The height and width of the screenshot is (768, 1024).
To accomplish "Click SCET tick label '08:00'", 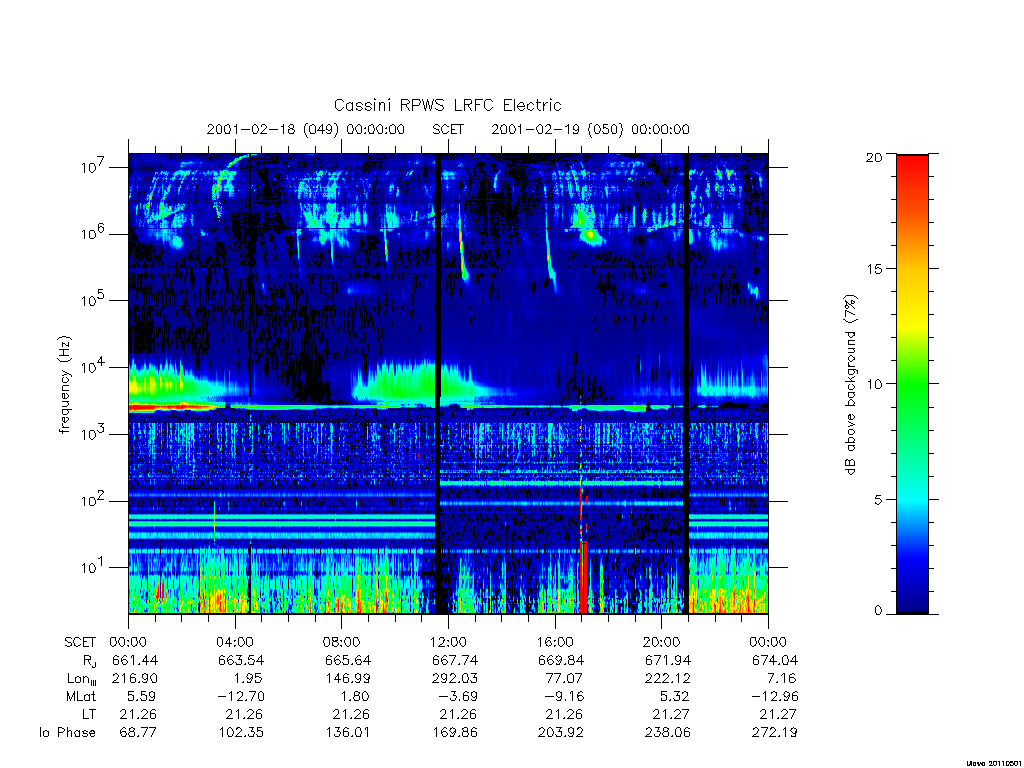I will tap(342, 642).
